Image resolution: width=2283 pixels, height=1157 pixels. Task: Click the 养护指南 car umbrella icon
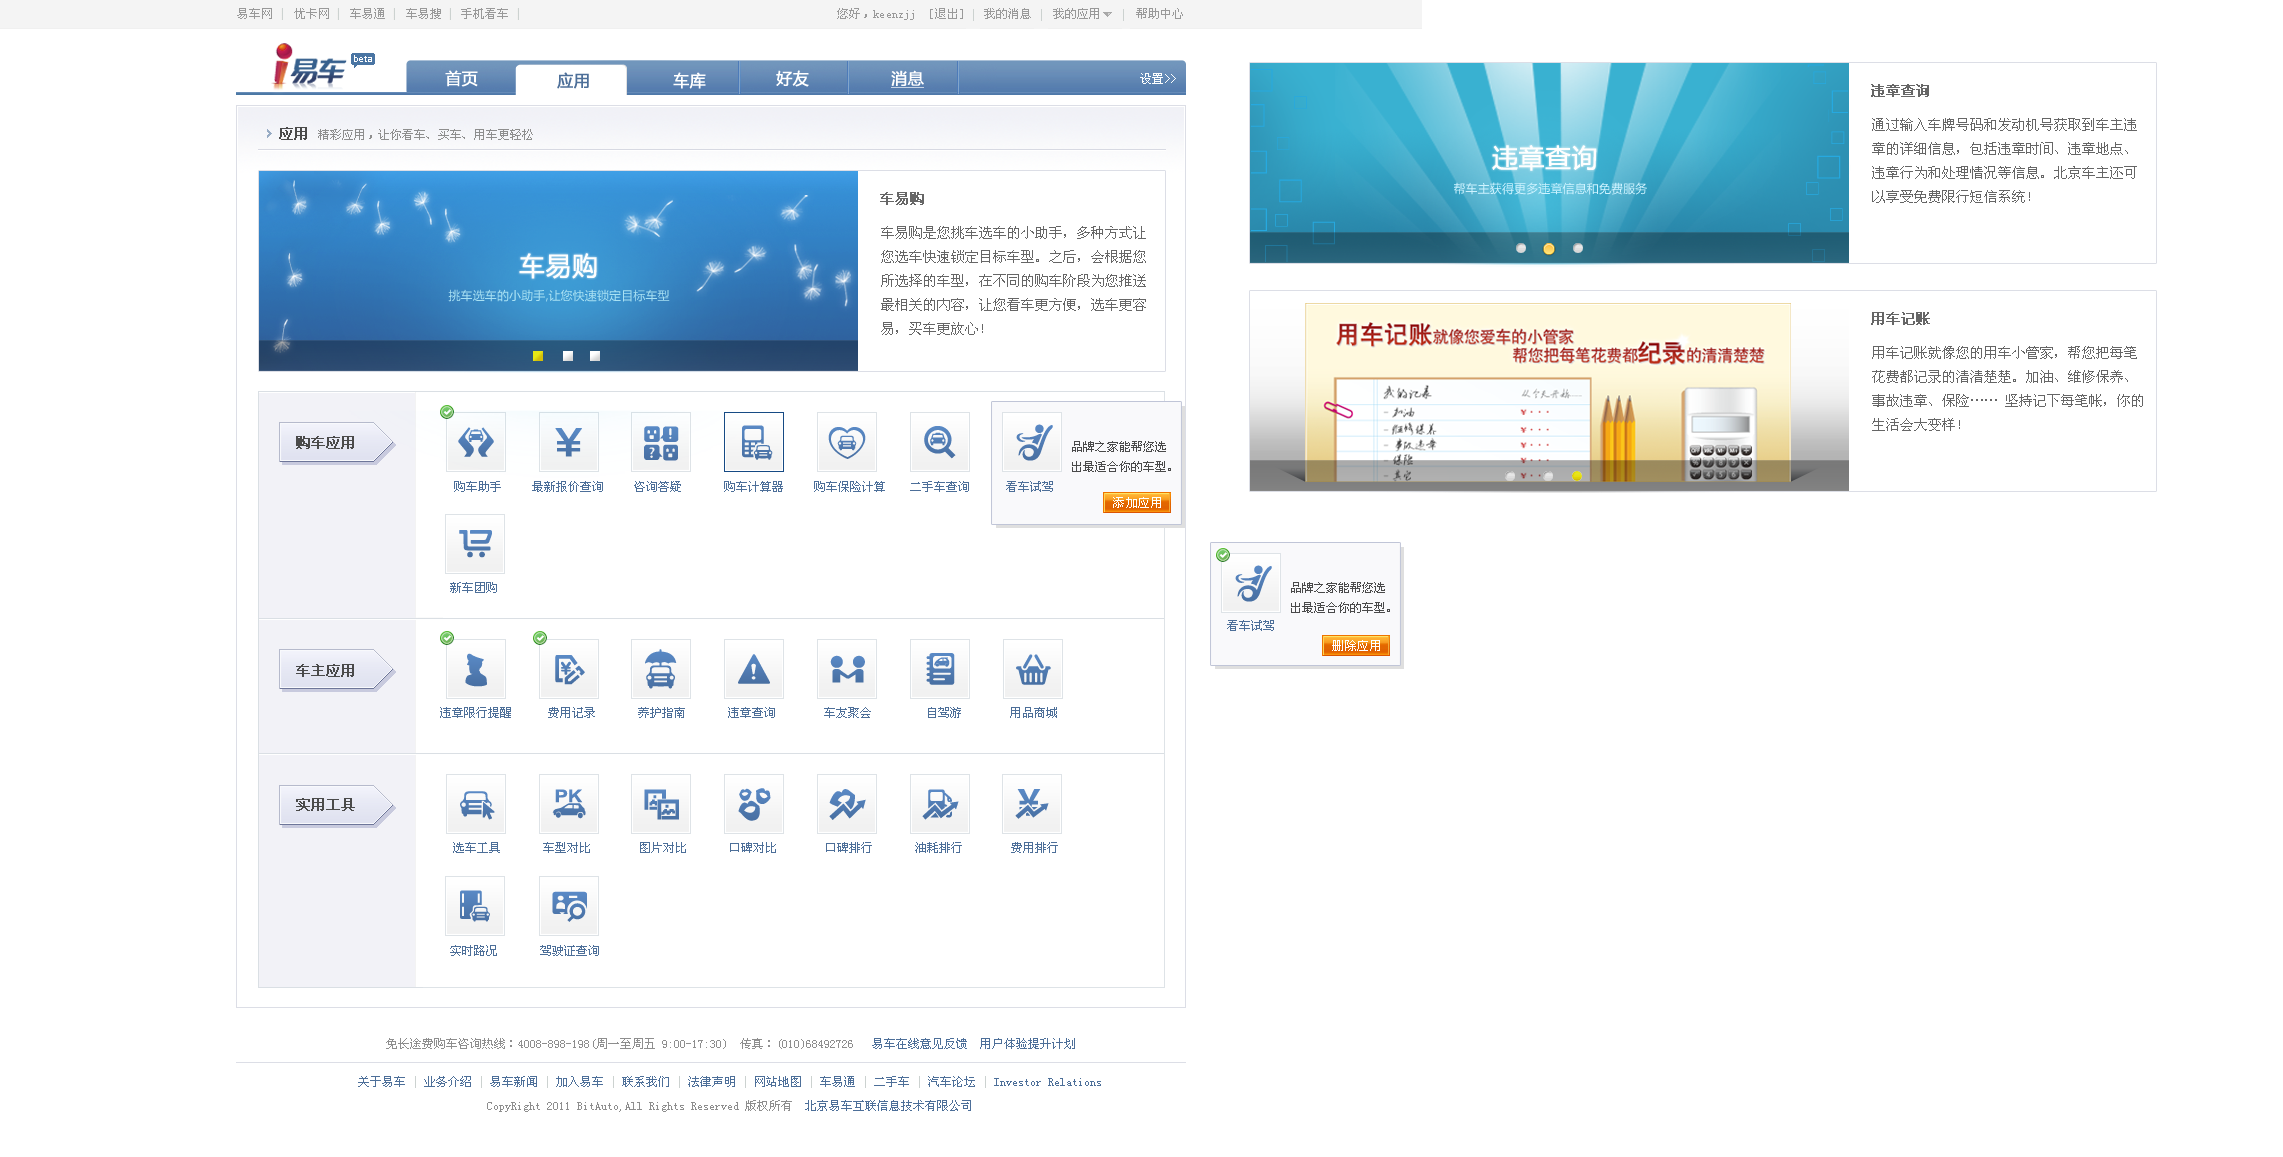pyautogui.click(x=660, y=669)
